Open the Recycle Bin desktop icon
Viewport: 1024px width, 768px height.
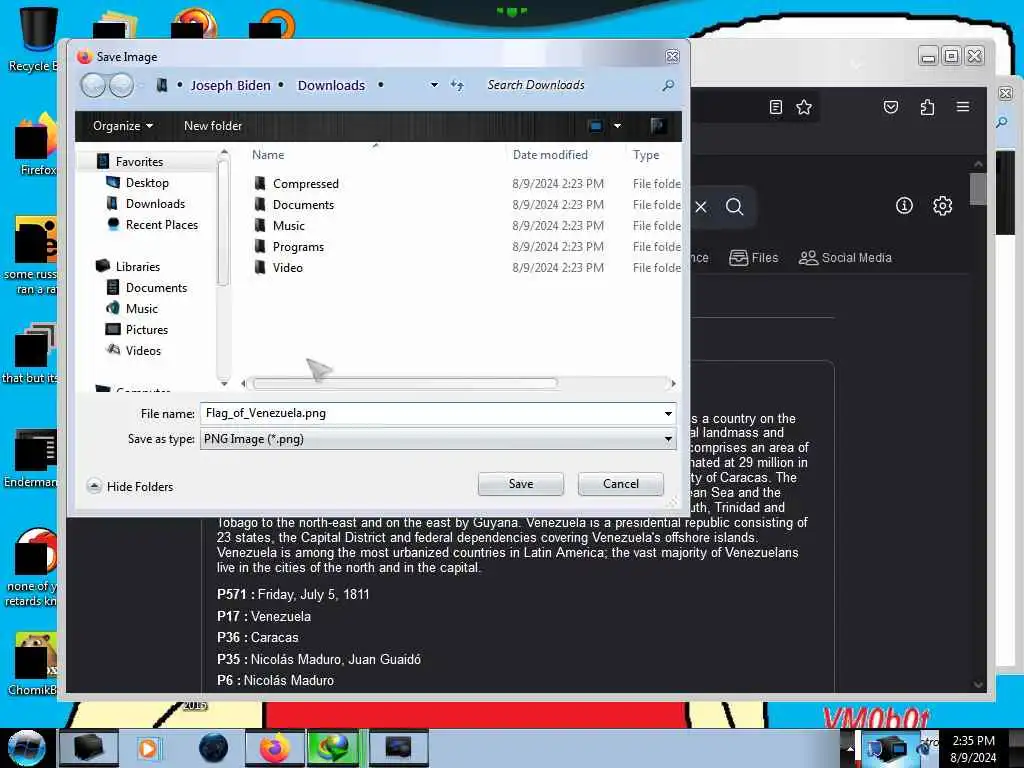(x=36, y=38)
